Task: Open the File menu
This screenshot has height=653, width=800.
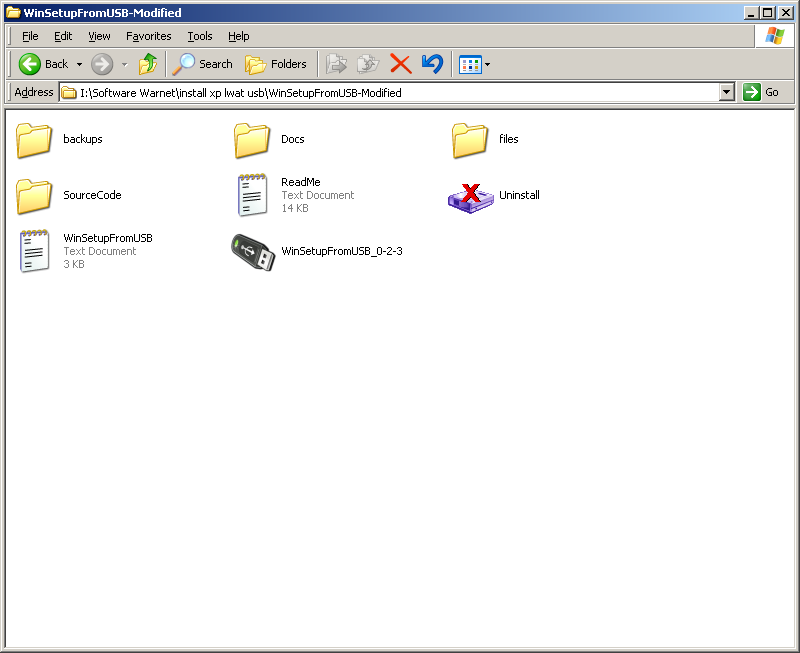Action: 30,36
